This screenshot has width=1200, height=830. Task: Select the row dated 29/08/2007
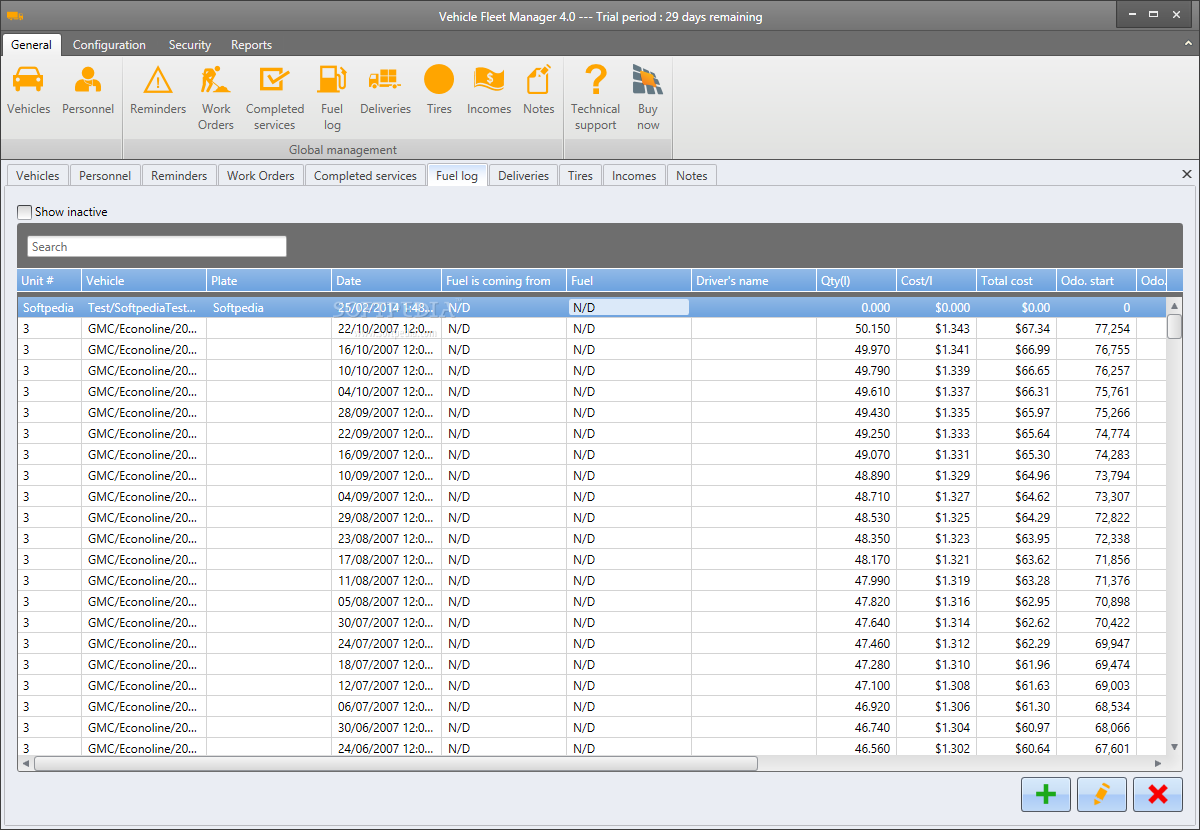click(x=592, y=517)
